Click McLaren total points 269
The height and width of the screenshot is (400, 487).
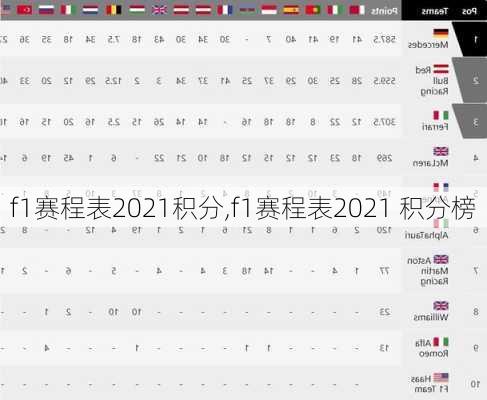pyautogui.click(x=384, y=158)
